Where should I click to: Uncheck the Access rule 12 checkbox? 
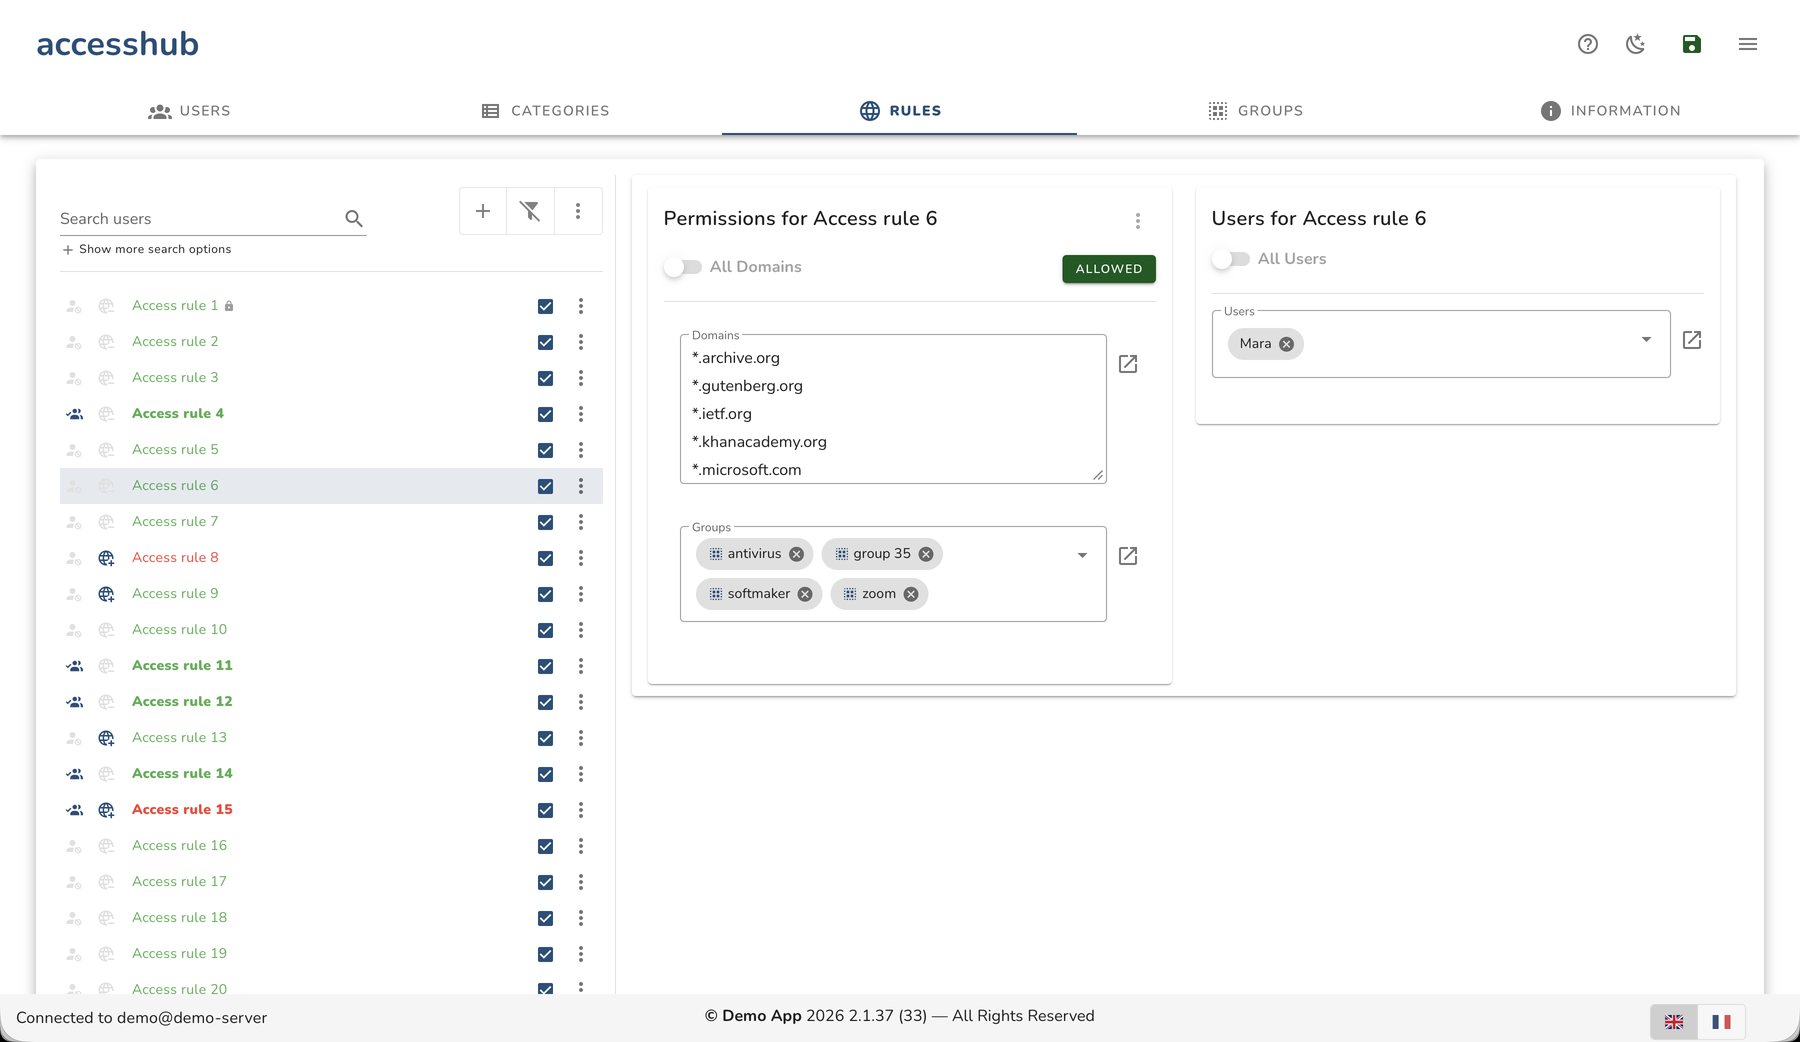pyautogui.click(x=545, y=702)
